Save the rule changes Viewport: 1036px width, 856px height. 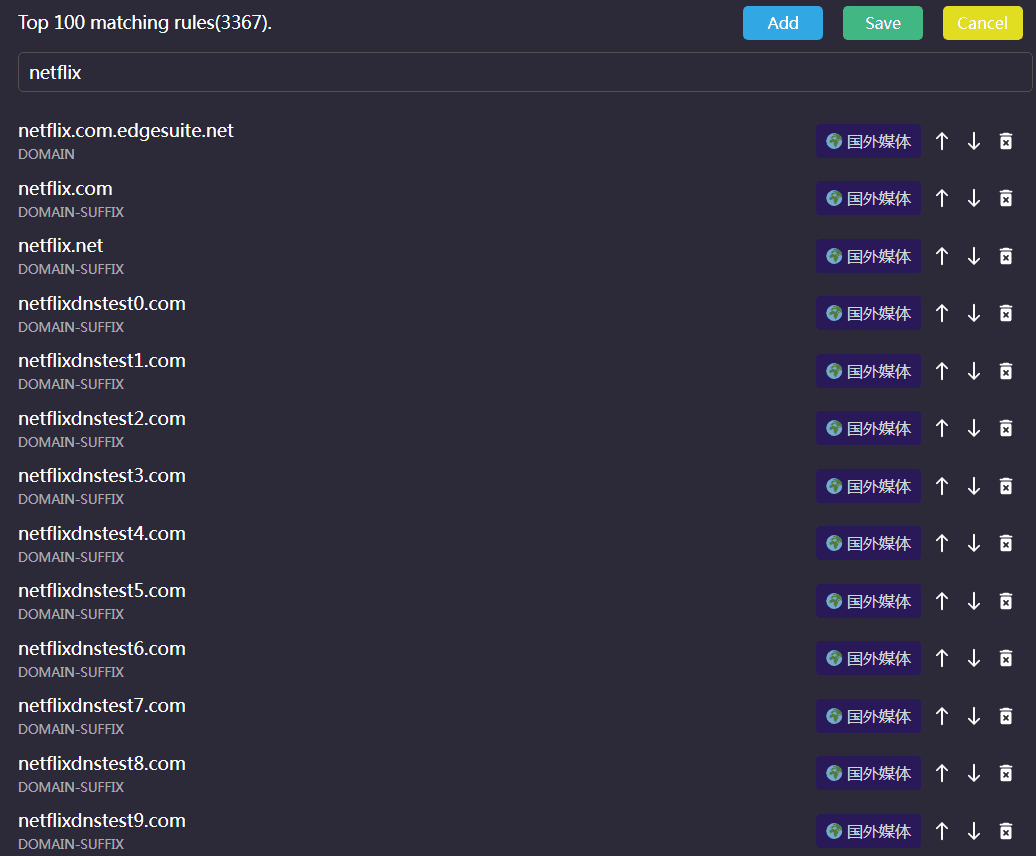point(883,23)
